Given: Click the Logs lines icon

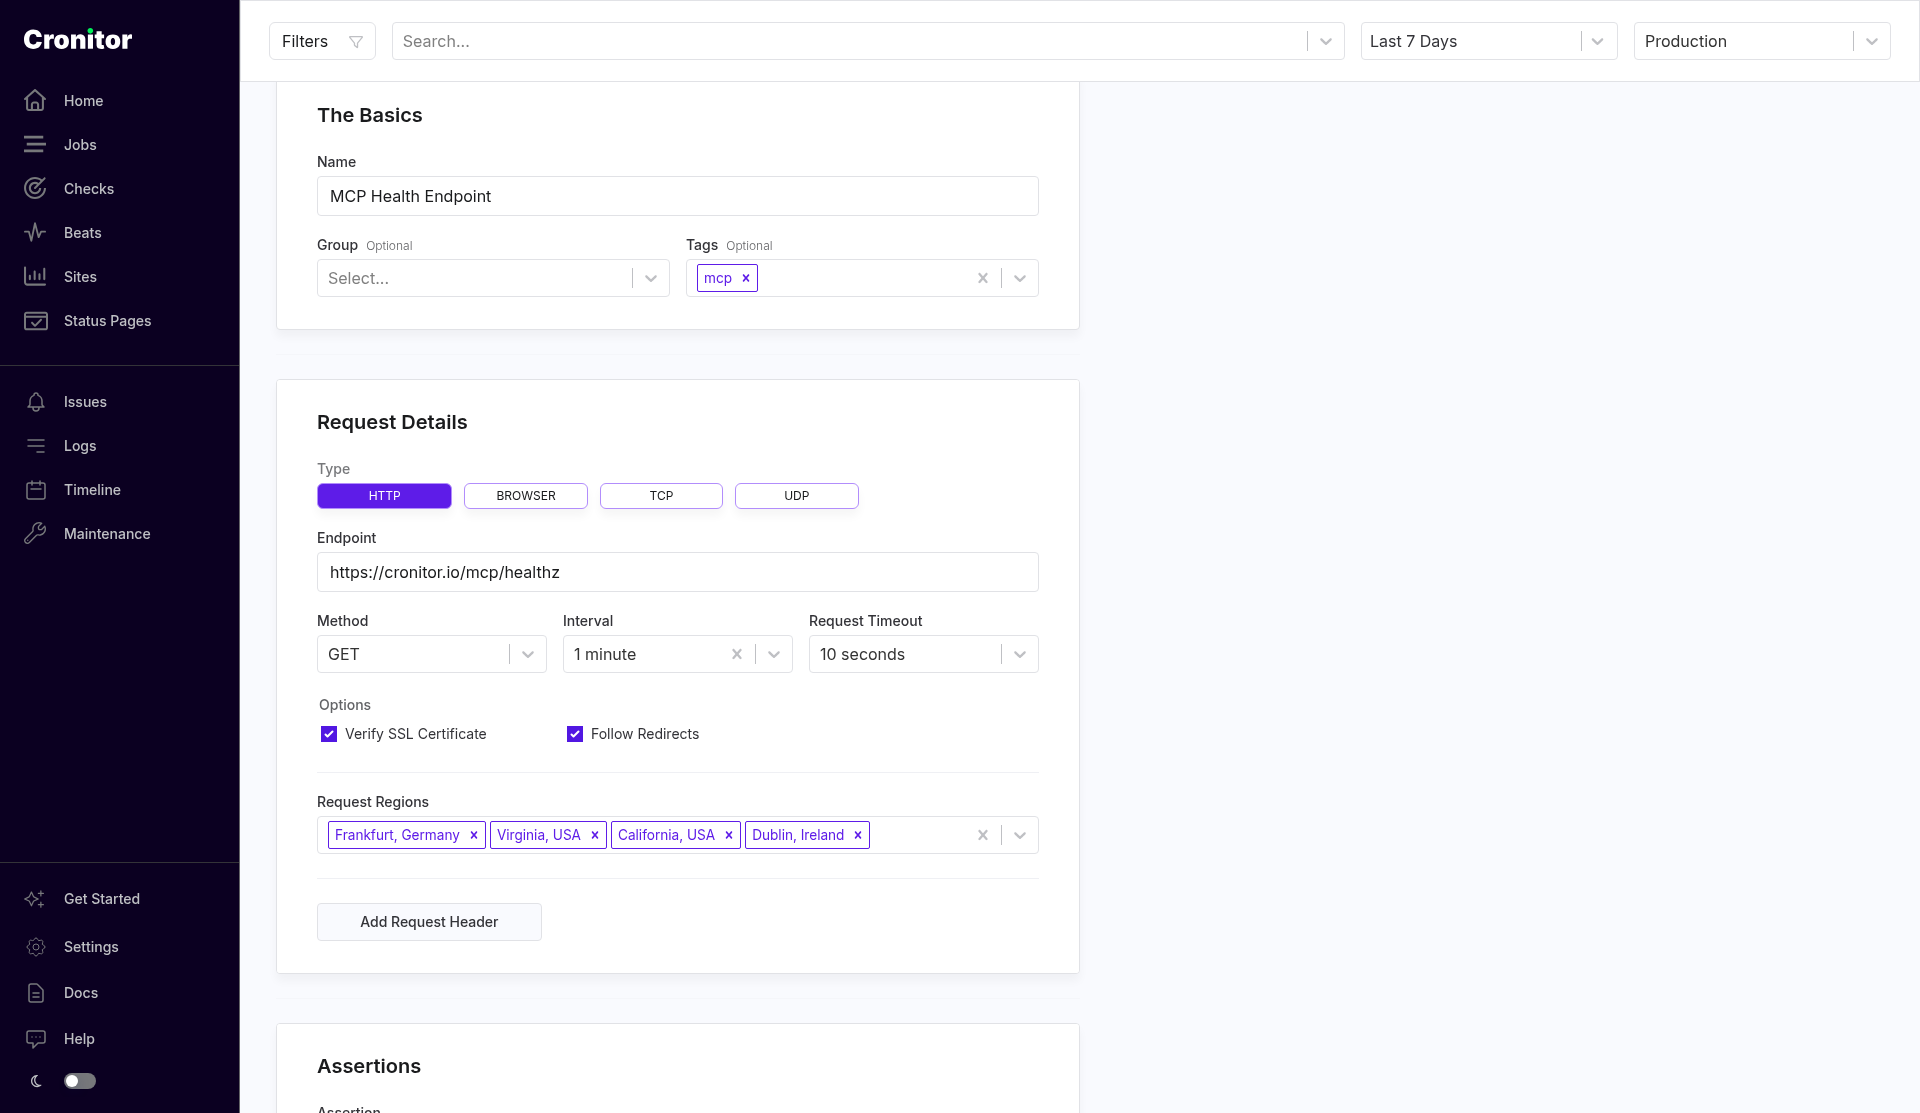Looking at the screenshot, I should 35,446.
